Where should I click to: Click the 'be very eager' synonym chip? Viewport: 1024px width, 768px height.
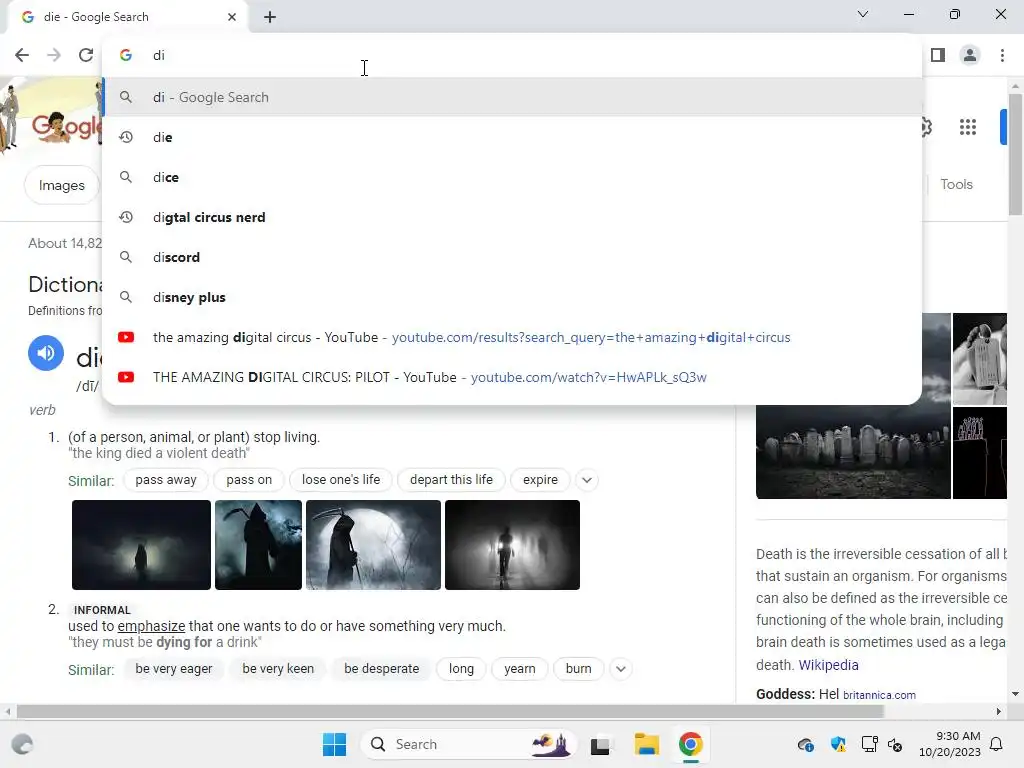point(174,669)
